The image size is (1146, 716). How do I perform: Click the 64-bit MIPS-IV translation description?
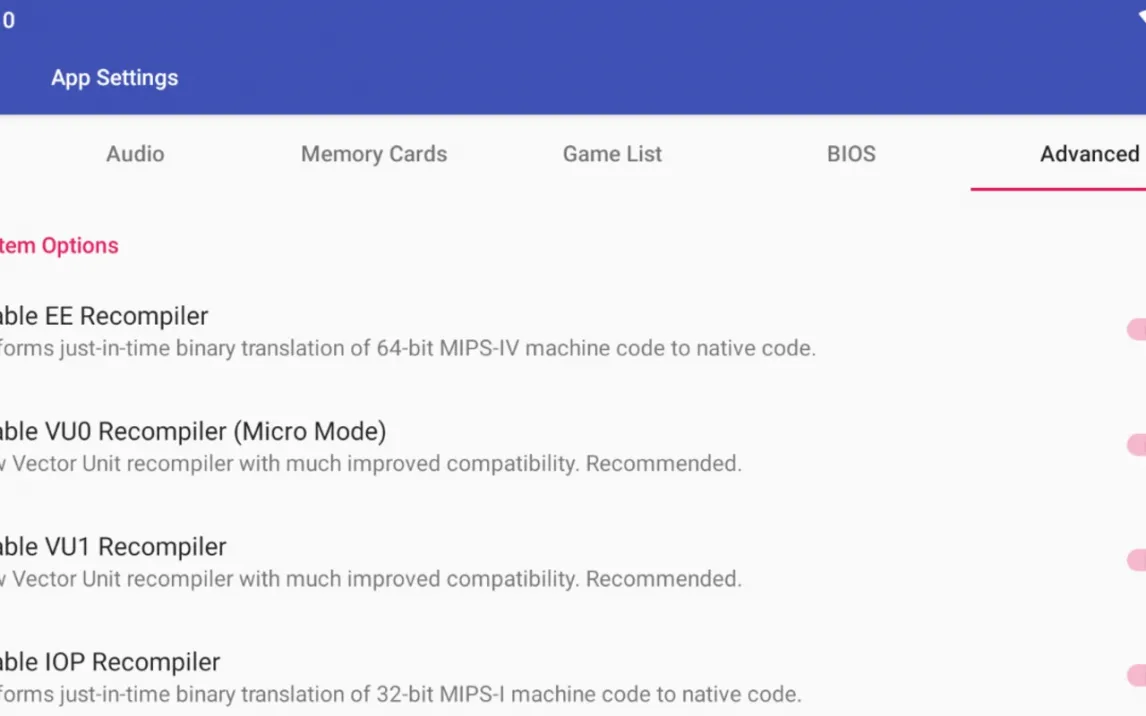click(408, 348)
